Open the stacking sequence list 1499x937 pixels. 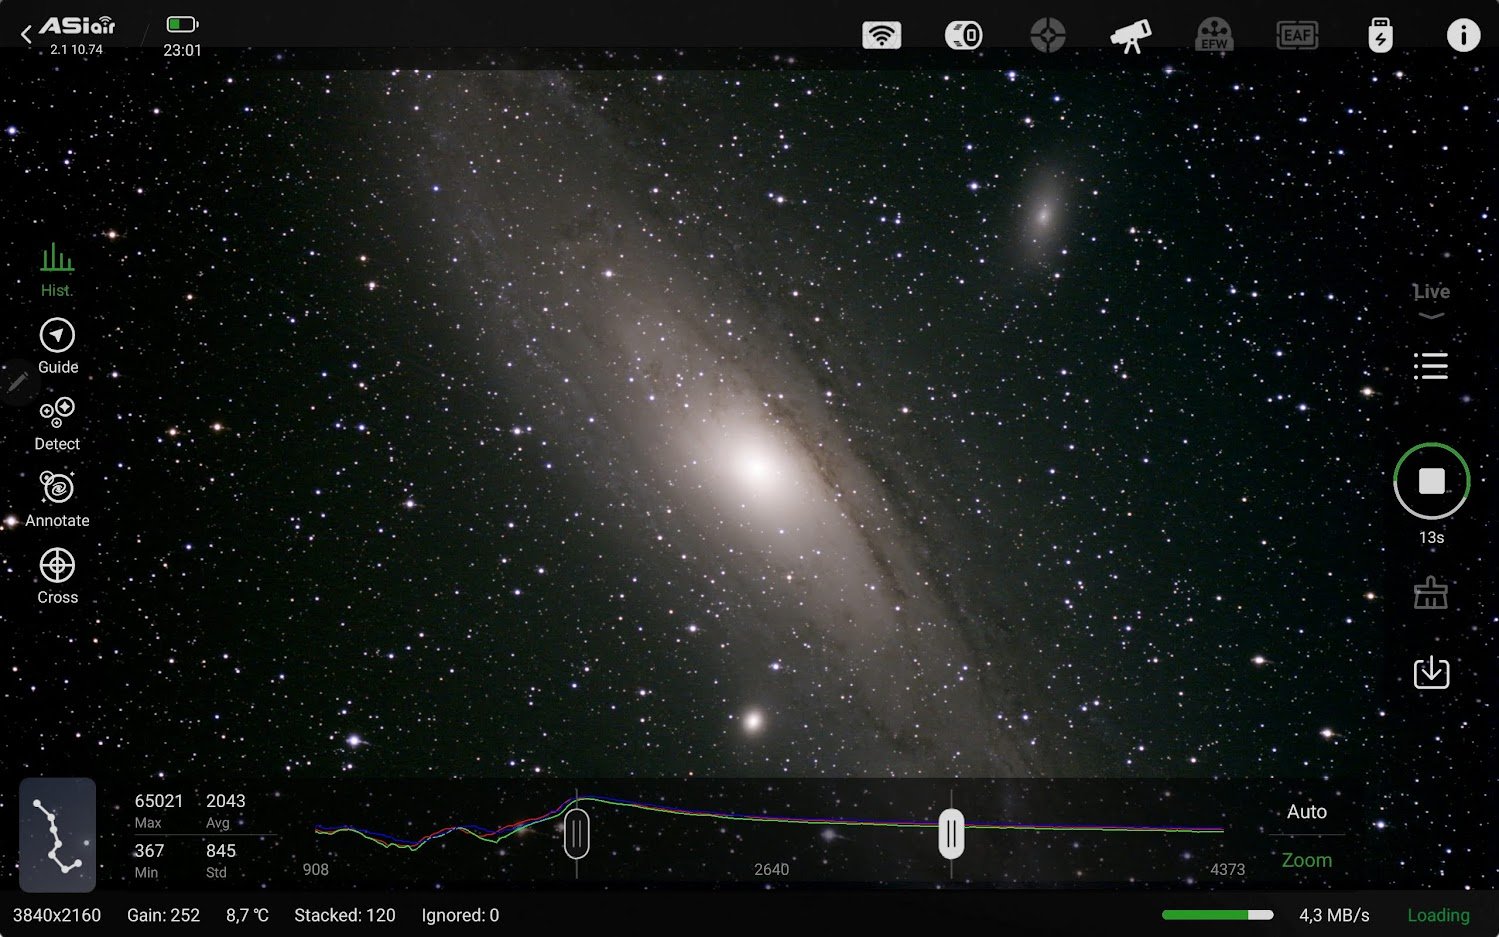click(1430, 366)
